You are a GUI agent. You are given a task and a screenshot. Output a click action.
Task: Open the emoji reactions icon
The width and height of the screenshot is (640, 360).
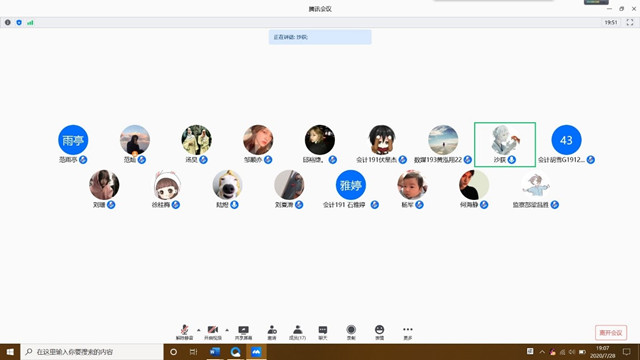click(x=380, y=332)
